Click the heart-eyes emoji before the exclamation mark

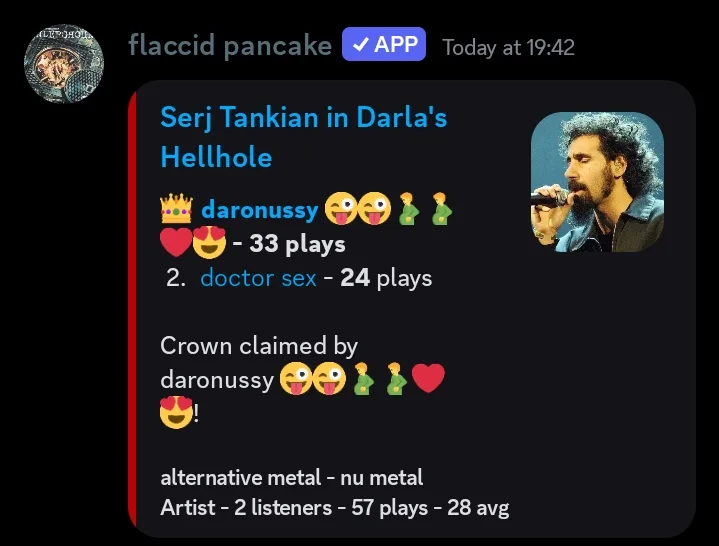(x=176, y=412)
